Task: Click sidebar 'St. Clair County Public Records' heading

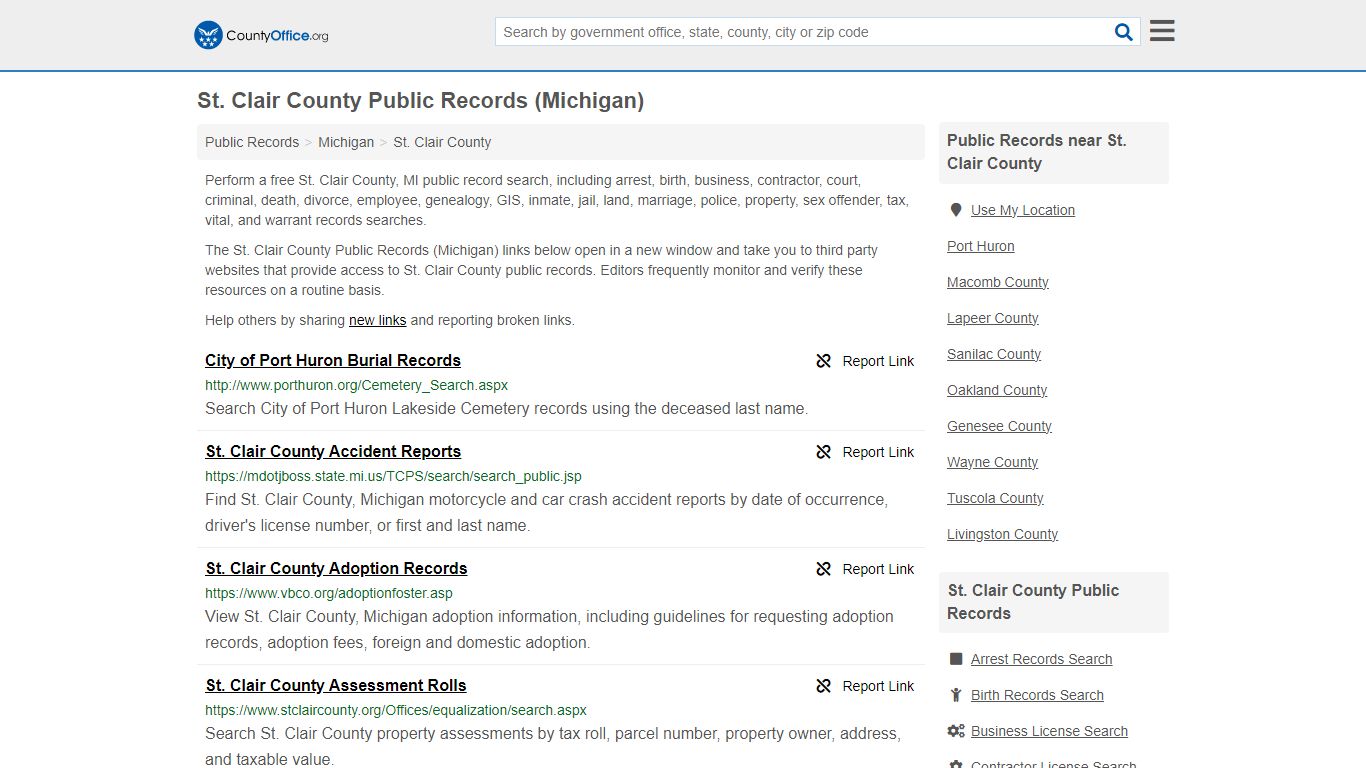Action: pos(1033,602)
